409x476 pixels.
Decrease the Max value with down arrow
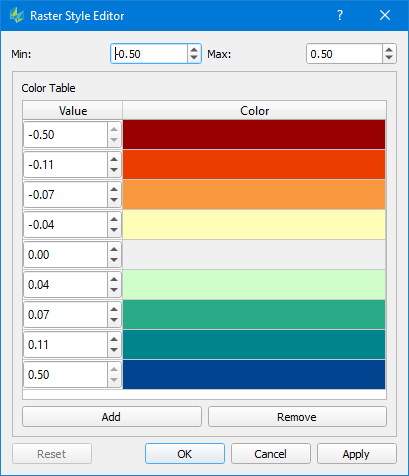pyautogui.click(x=389, y=57)
